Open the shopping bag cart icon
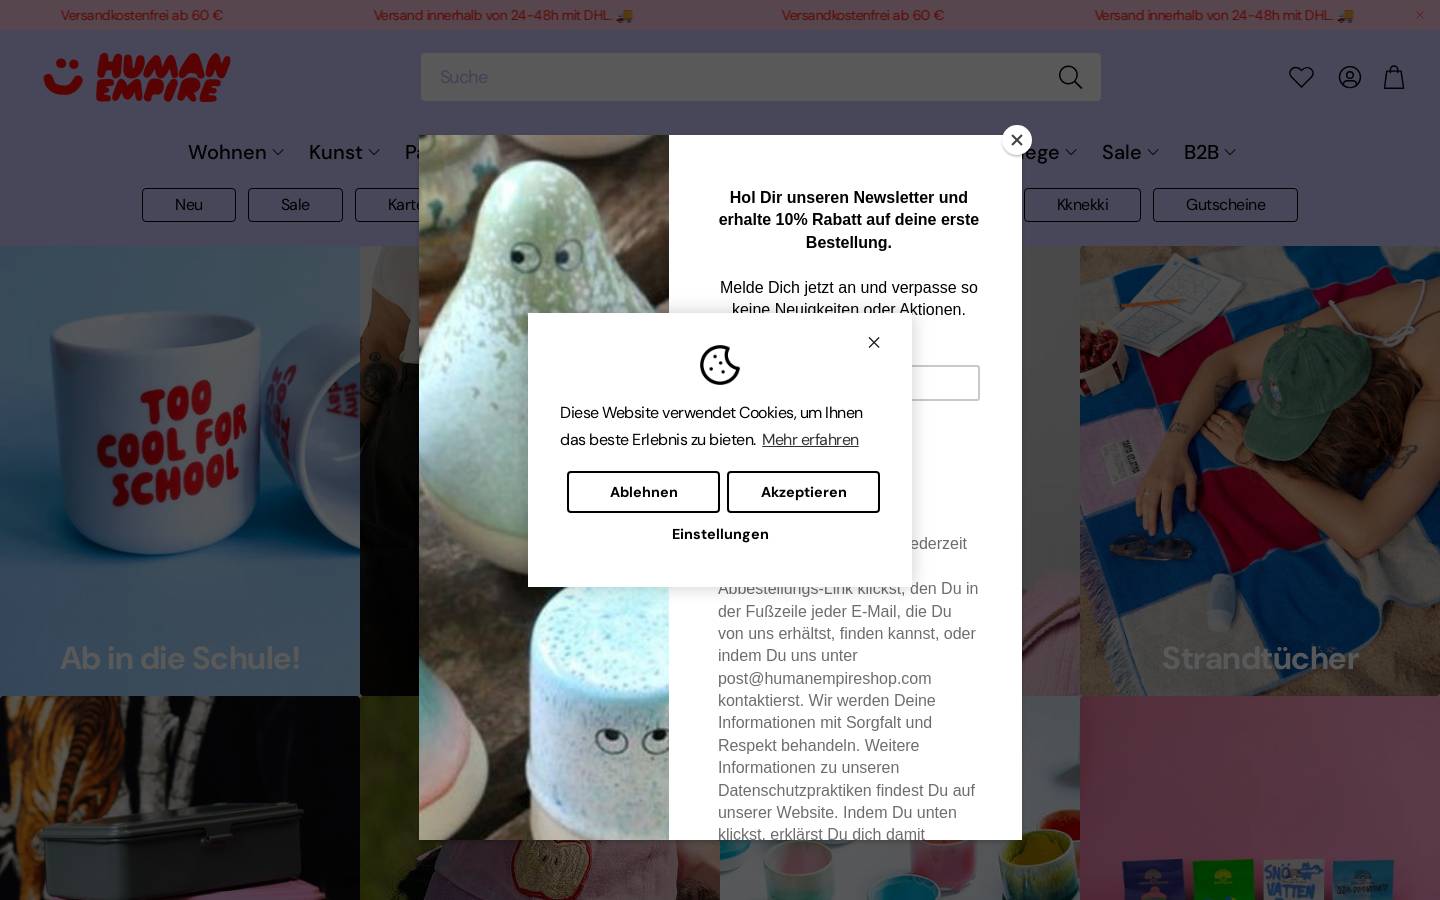The height and width of the screenshot is (900, 1440). tap(1394, 77)
